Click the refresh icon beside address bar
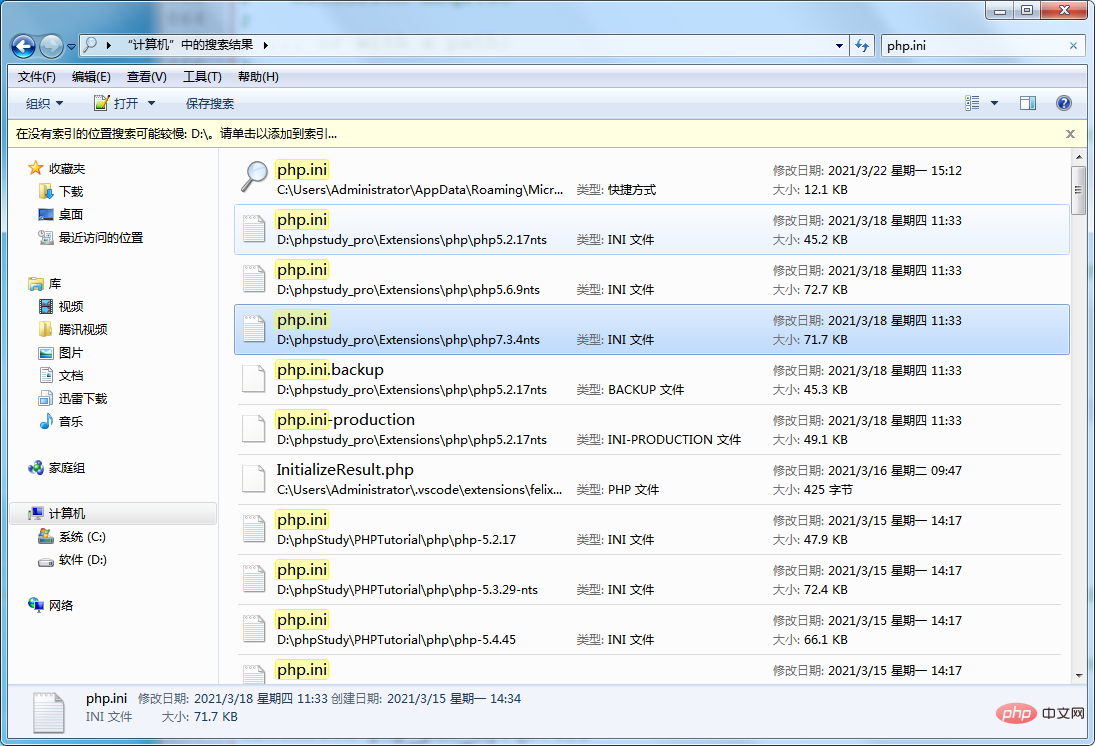The height and width of the screenshot is (746, 1095). click(x=862, y=46)
